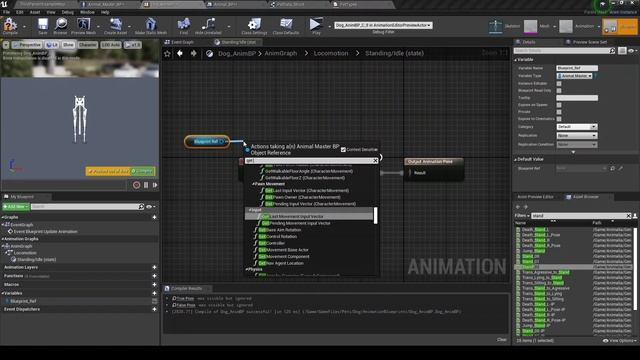Image resolution: width=640 pixels, height=360 pixels.
Task: Toggle Blueprint_Ref variable editable eye
Action: point(154,301)
